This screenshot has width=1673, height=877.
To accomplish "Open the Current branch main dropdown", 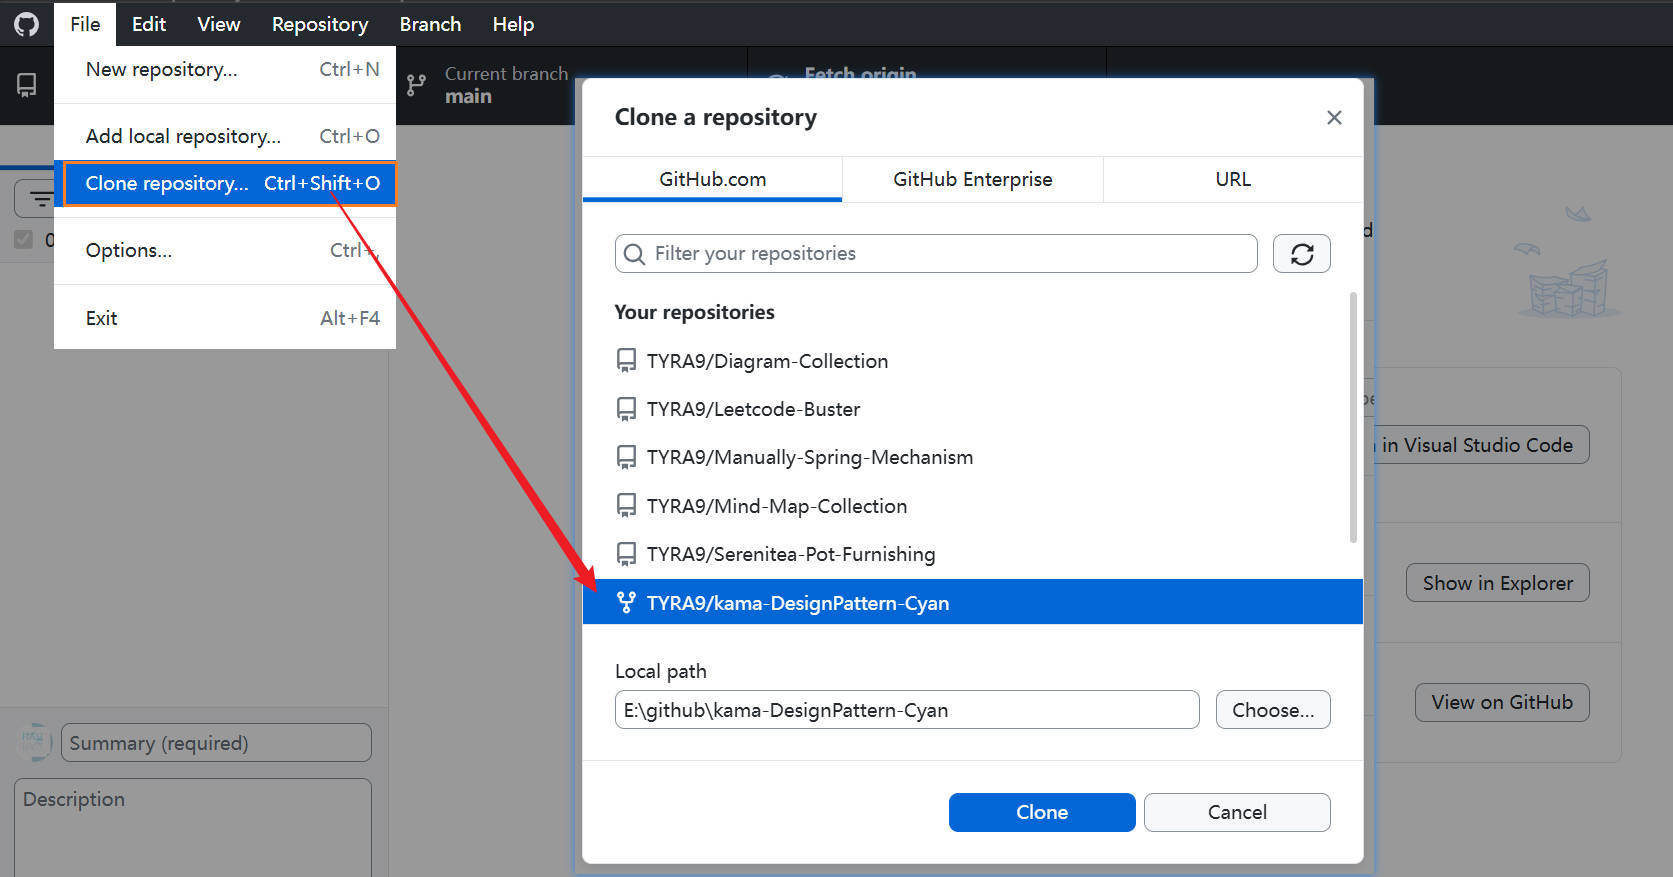I will tap(572, 85).
